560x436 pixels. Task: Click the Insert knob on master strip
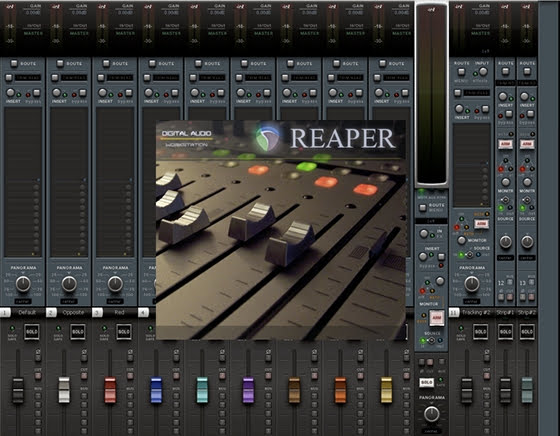[x=423, y=256]
